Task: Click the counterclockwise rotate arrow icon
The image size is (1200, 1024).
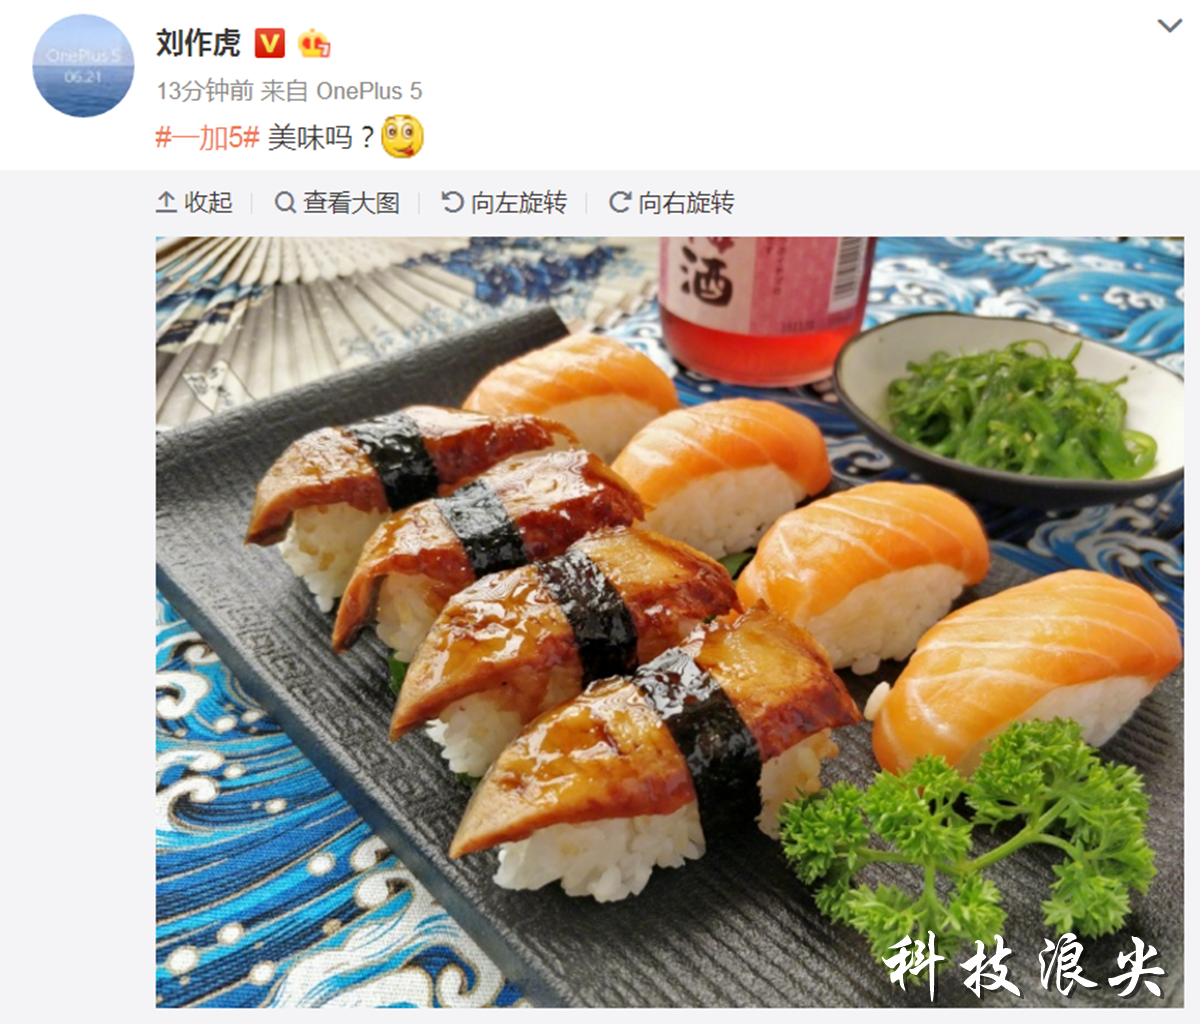Action: click(x=453, y=202)
